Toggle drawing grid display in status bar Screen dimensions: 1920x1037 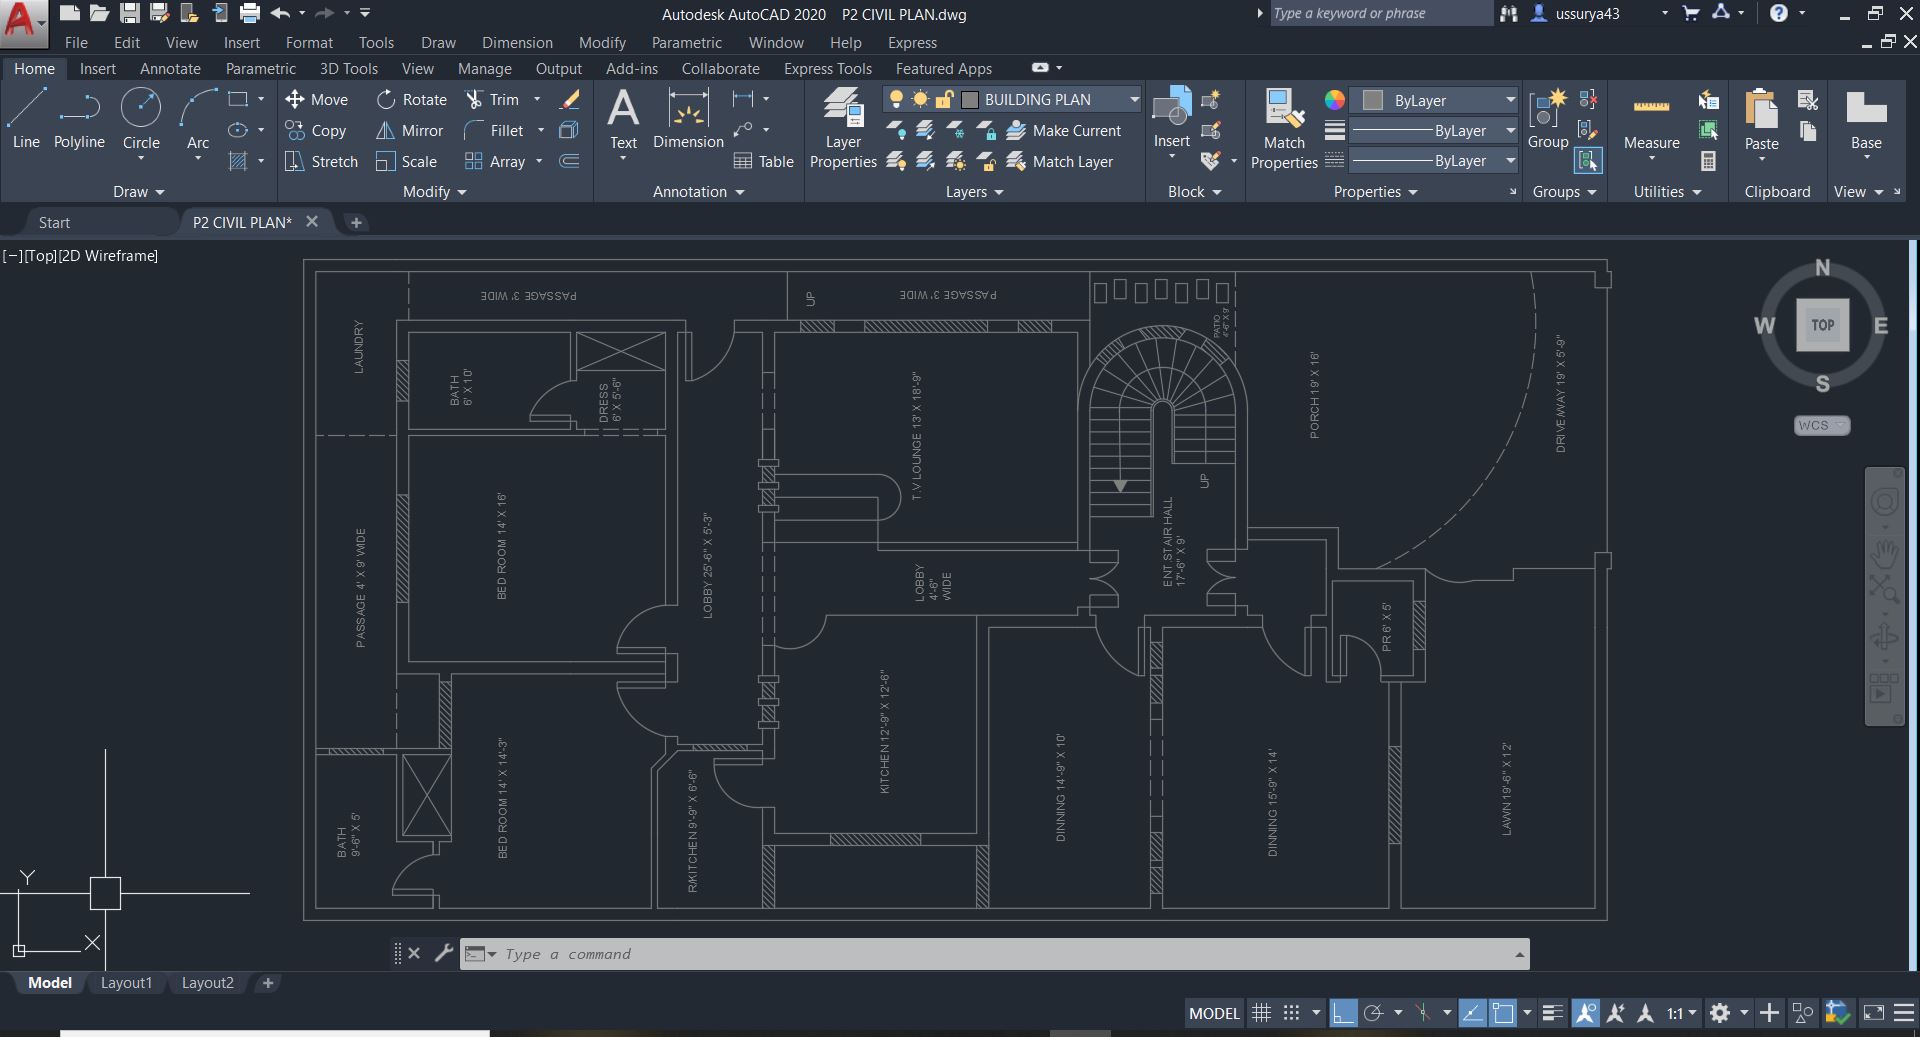pyautogui.click(x=1261, y=1013)
